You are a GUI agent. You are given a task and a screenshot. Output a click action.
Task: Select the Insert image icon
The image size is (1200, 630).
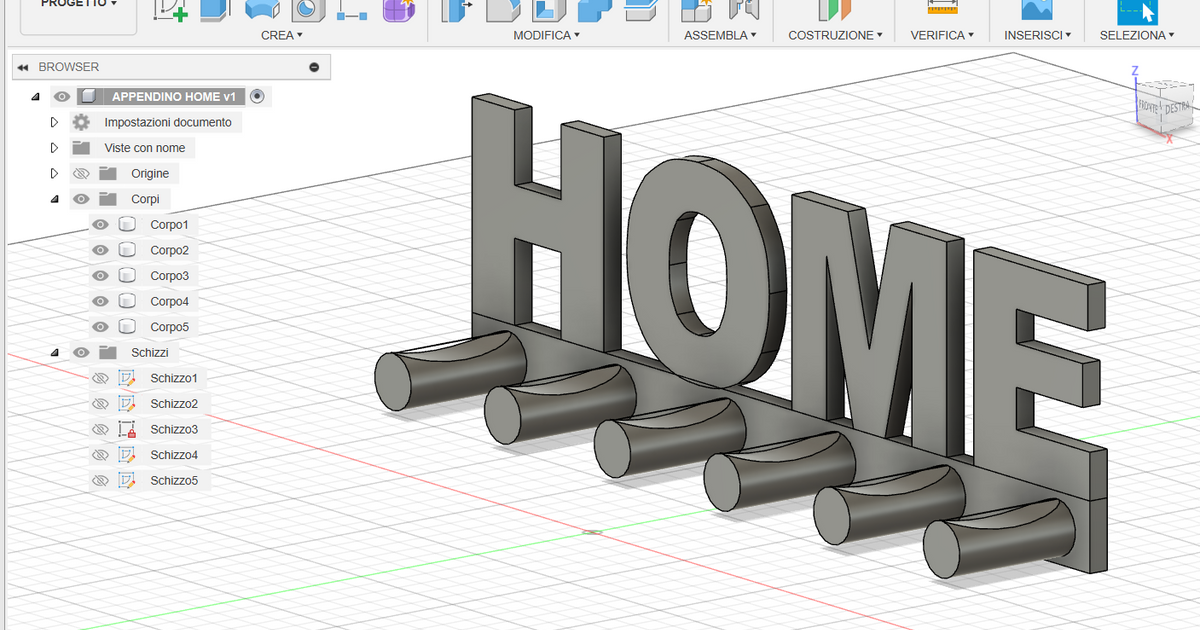pos(1037,8)
